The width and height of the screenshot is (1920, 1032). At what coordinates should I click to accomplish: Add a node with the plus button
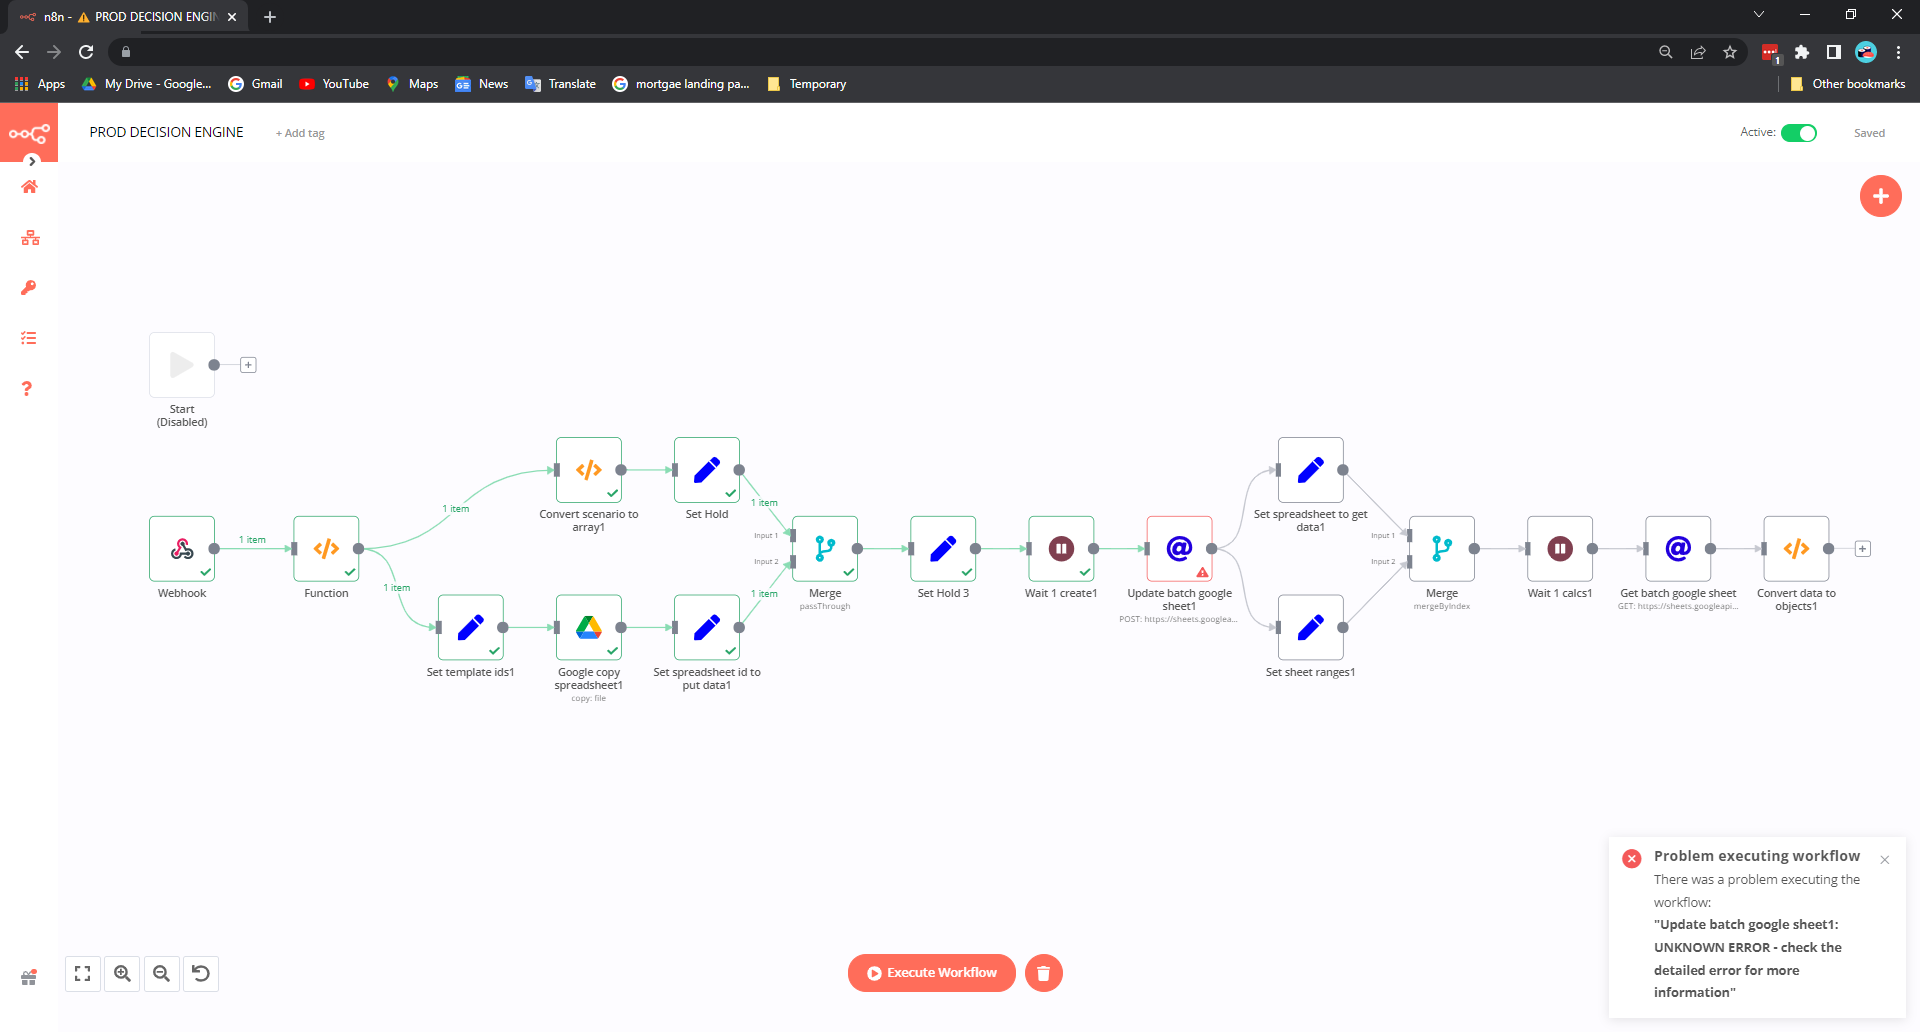pos(1880,196)
